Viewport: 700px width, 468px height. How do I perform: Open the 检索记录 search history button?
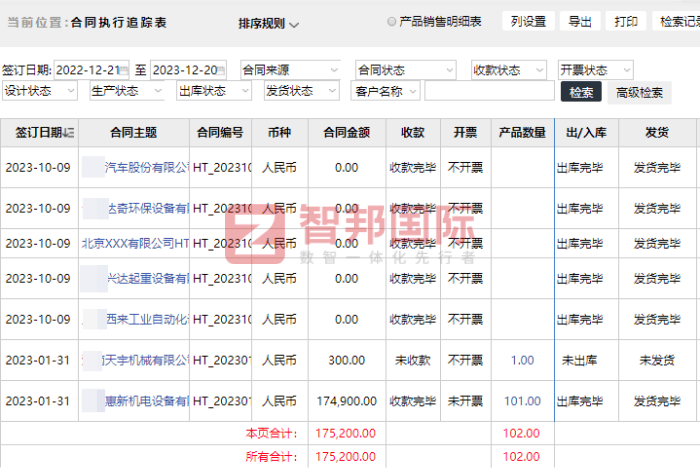pos(676,21)
